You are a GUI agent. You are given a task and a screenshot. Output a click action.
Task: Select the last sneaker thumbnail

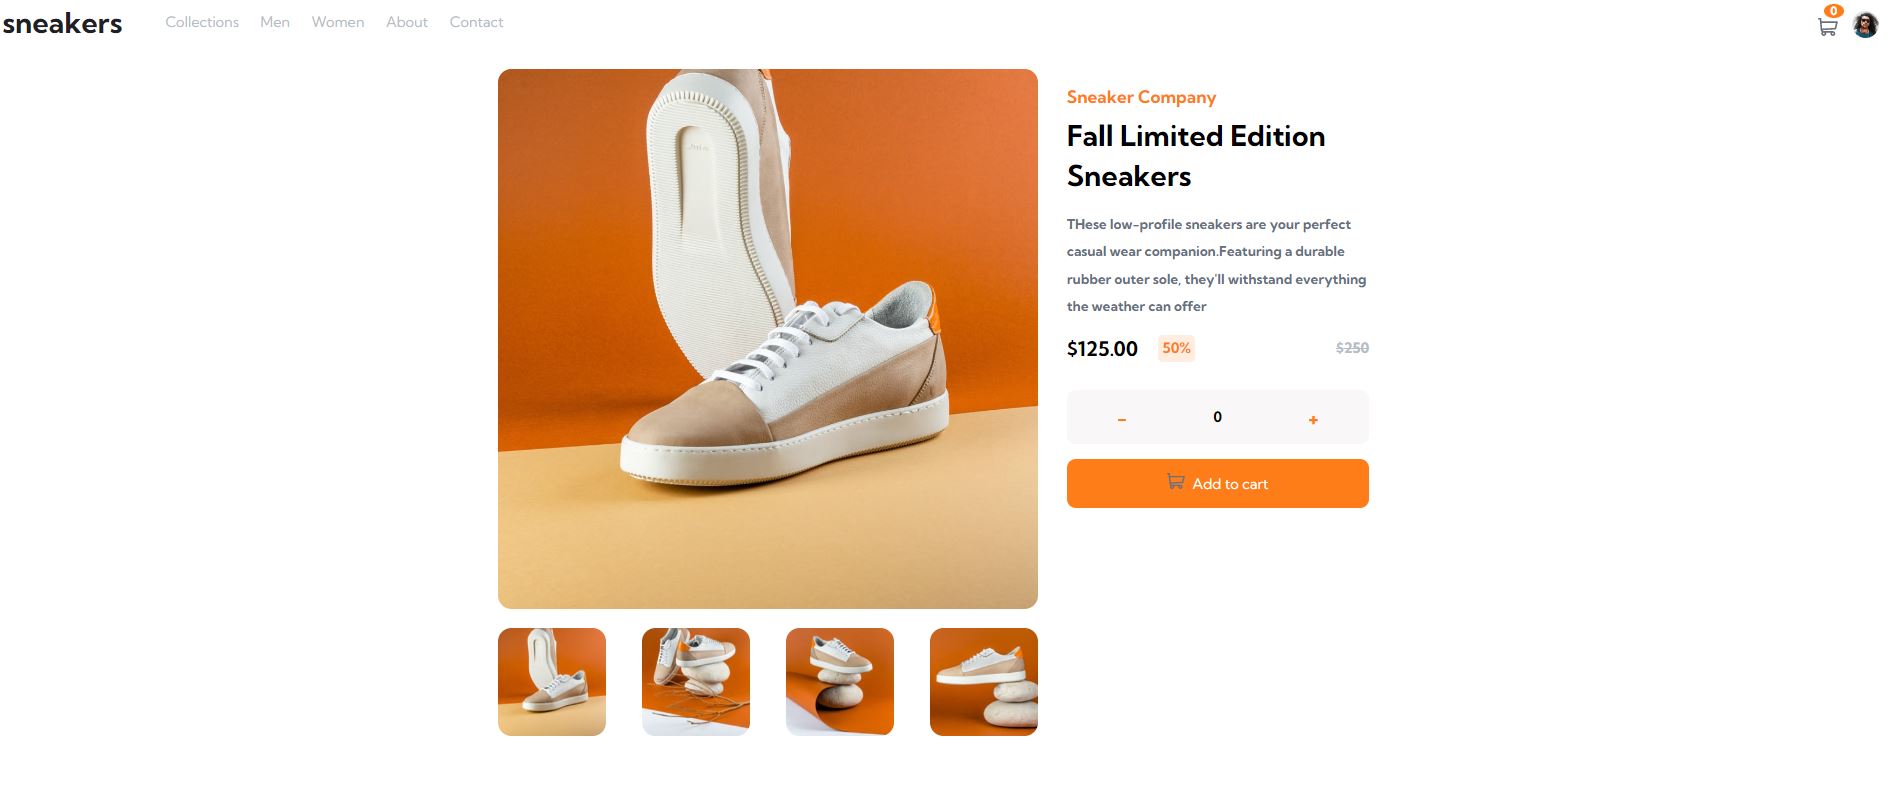click(x=983, y=681)
